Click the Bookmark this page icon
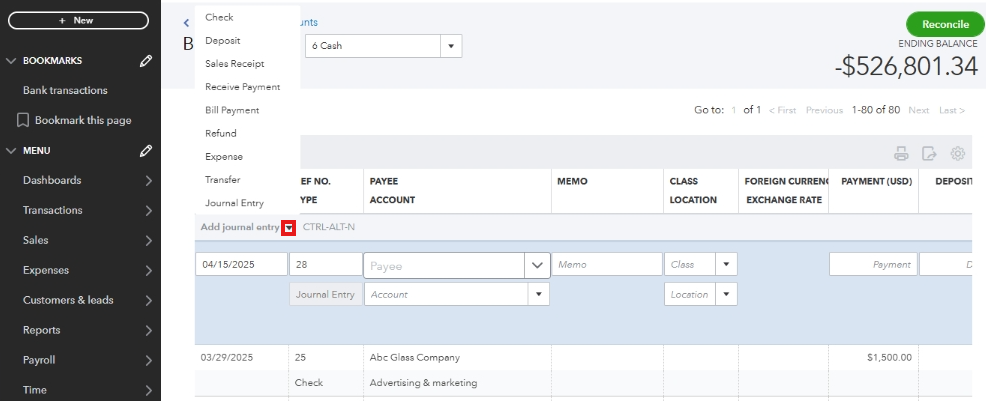The image size is (986, 401). 23,120
